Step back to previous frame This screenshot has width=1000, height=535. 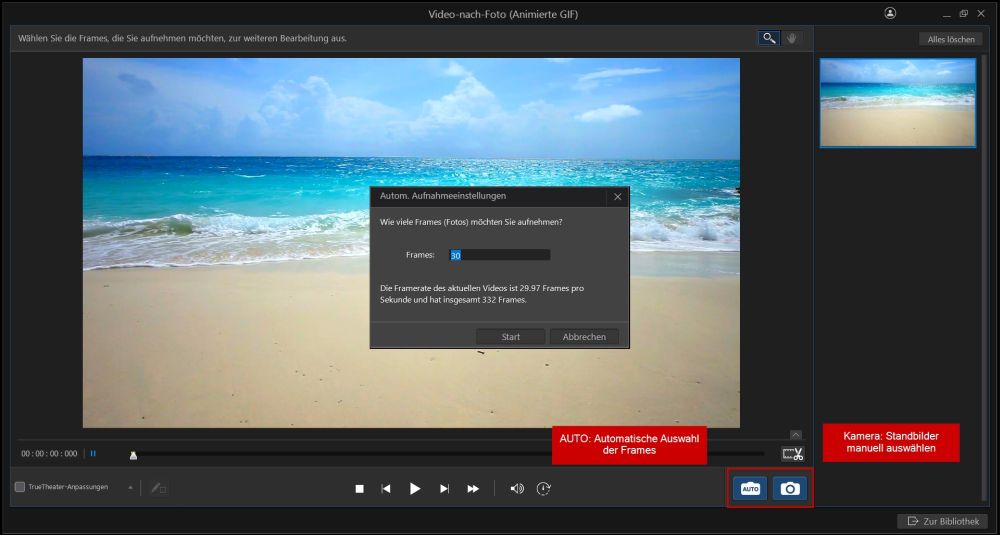point(386,488)
